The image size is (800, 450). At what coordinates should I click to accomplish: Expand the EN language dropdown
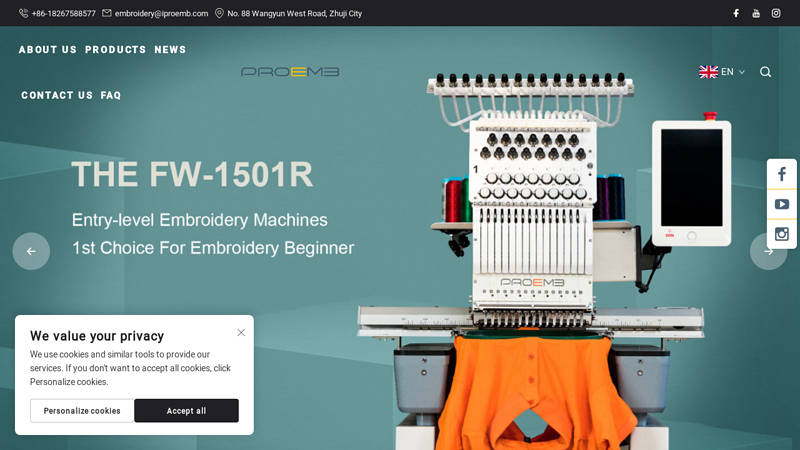tap(733, 72)
